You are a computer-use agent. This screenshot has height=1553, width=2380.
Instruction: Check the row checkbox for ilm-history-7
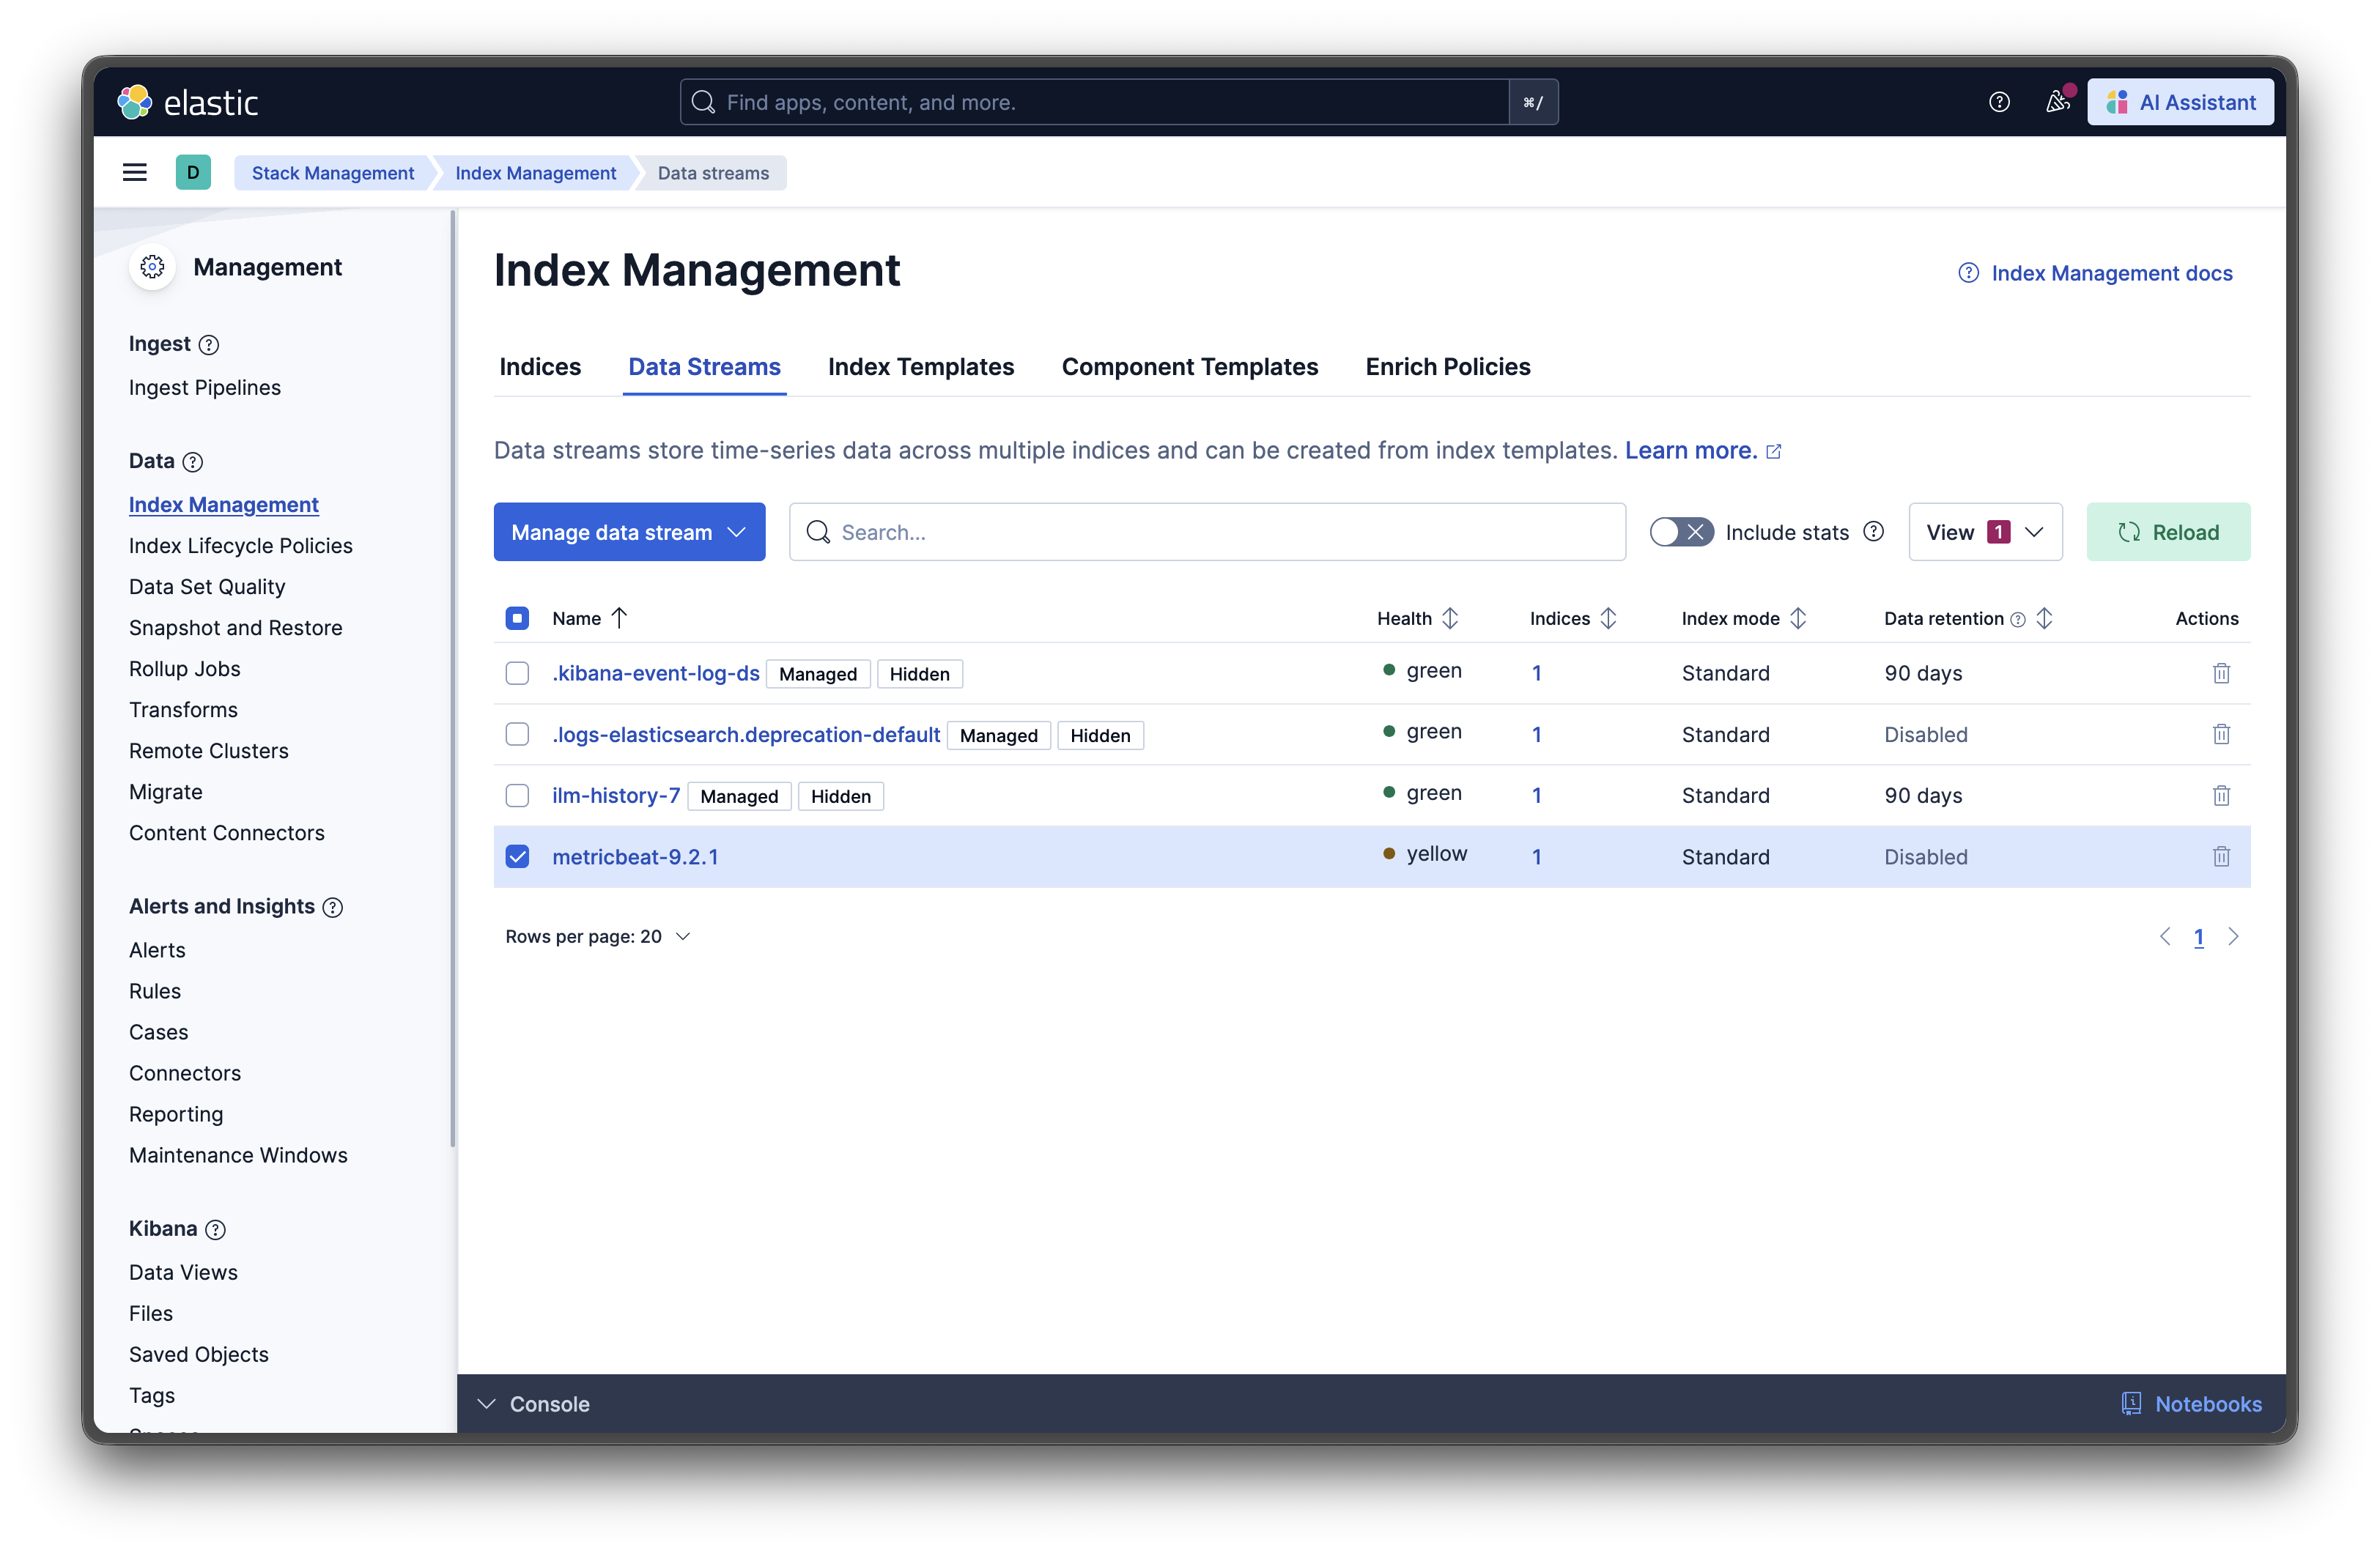tap(517, 795)
